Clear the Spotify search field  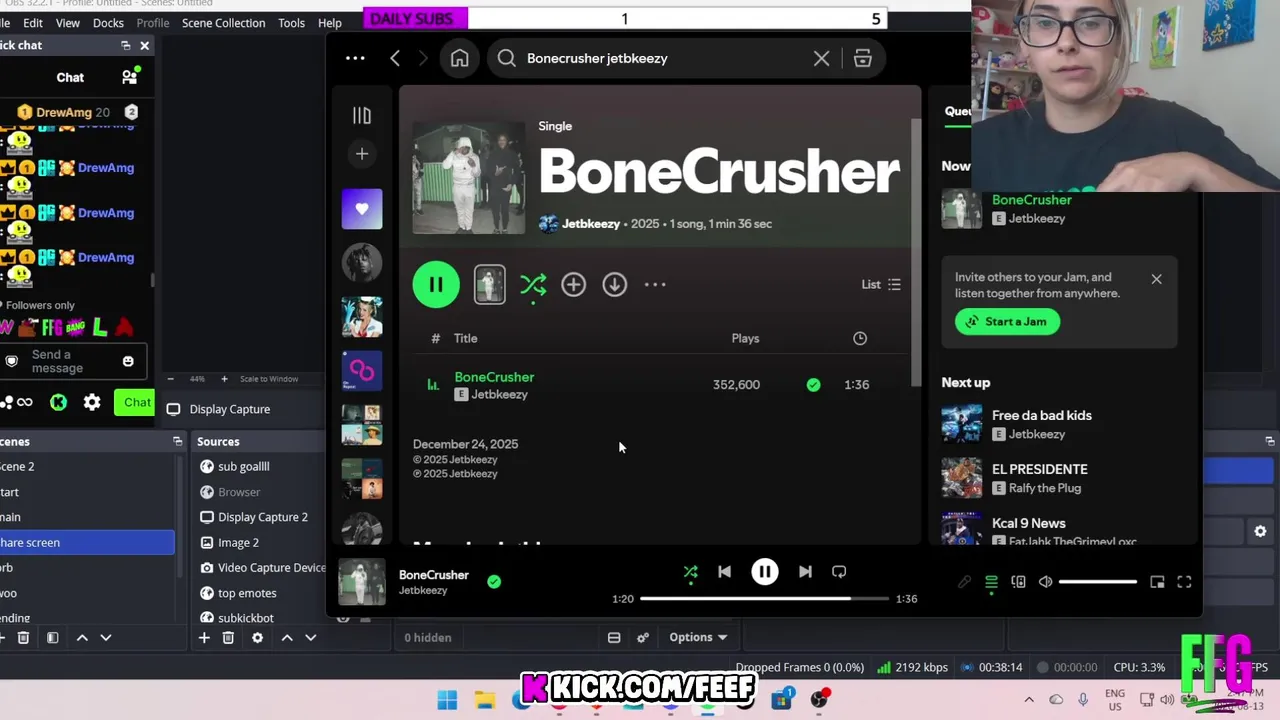821,58
